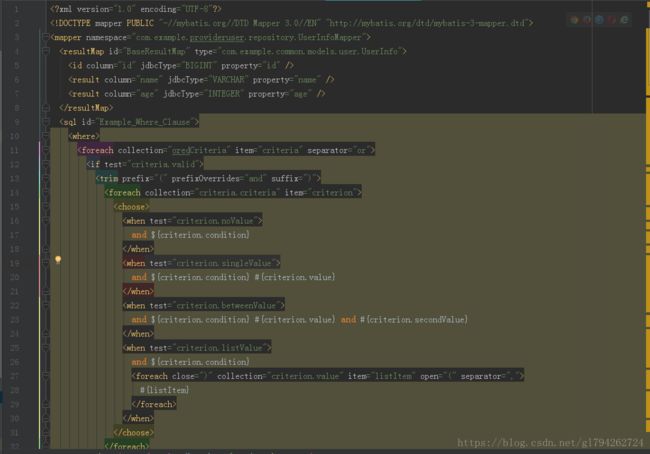Image resolution: width=650 pixels, height=454 pixels.
Task: Collapse the where tag fold on line 10
Action: pos(46,136)
